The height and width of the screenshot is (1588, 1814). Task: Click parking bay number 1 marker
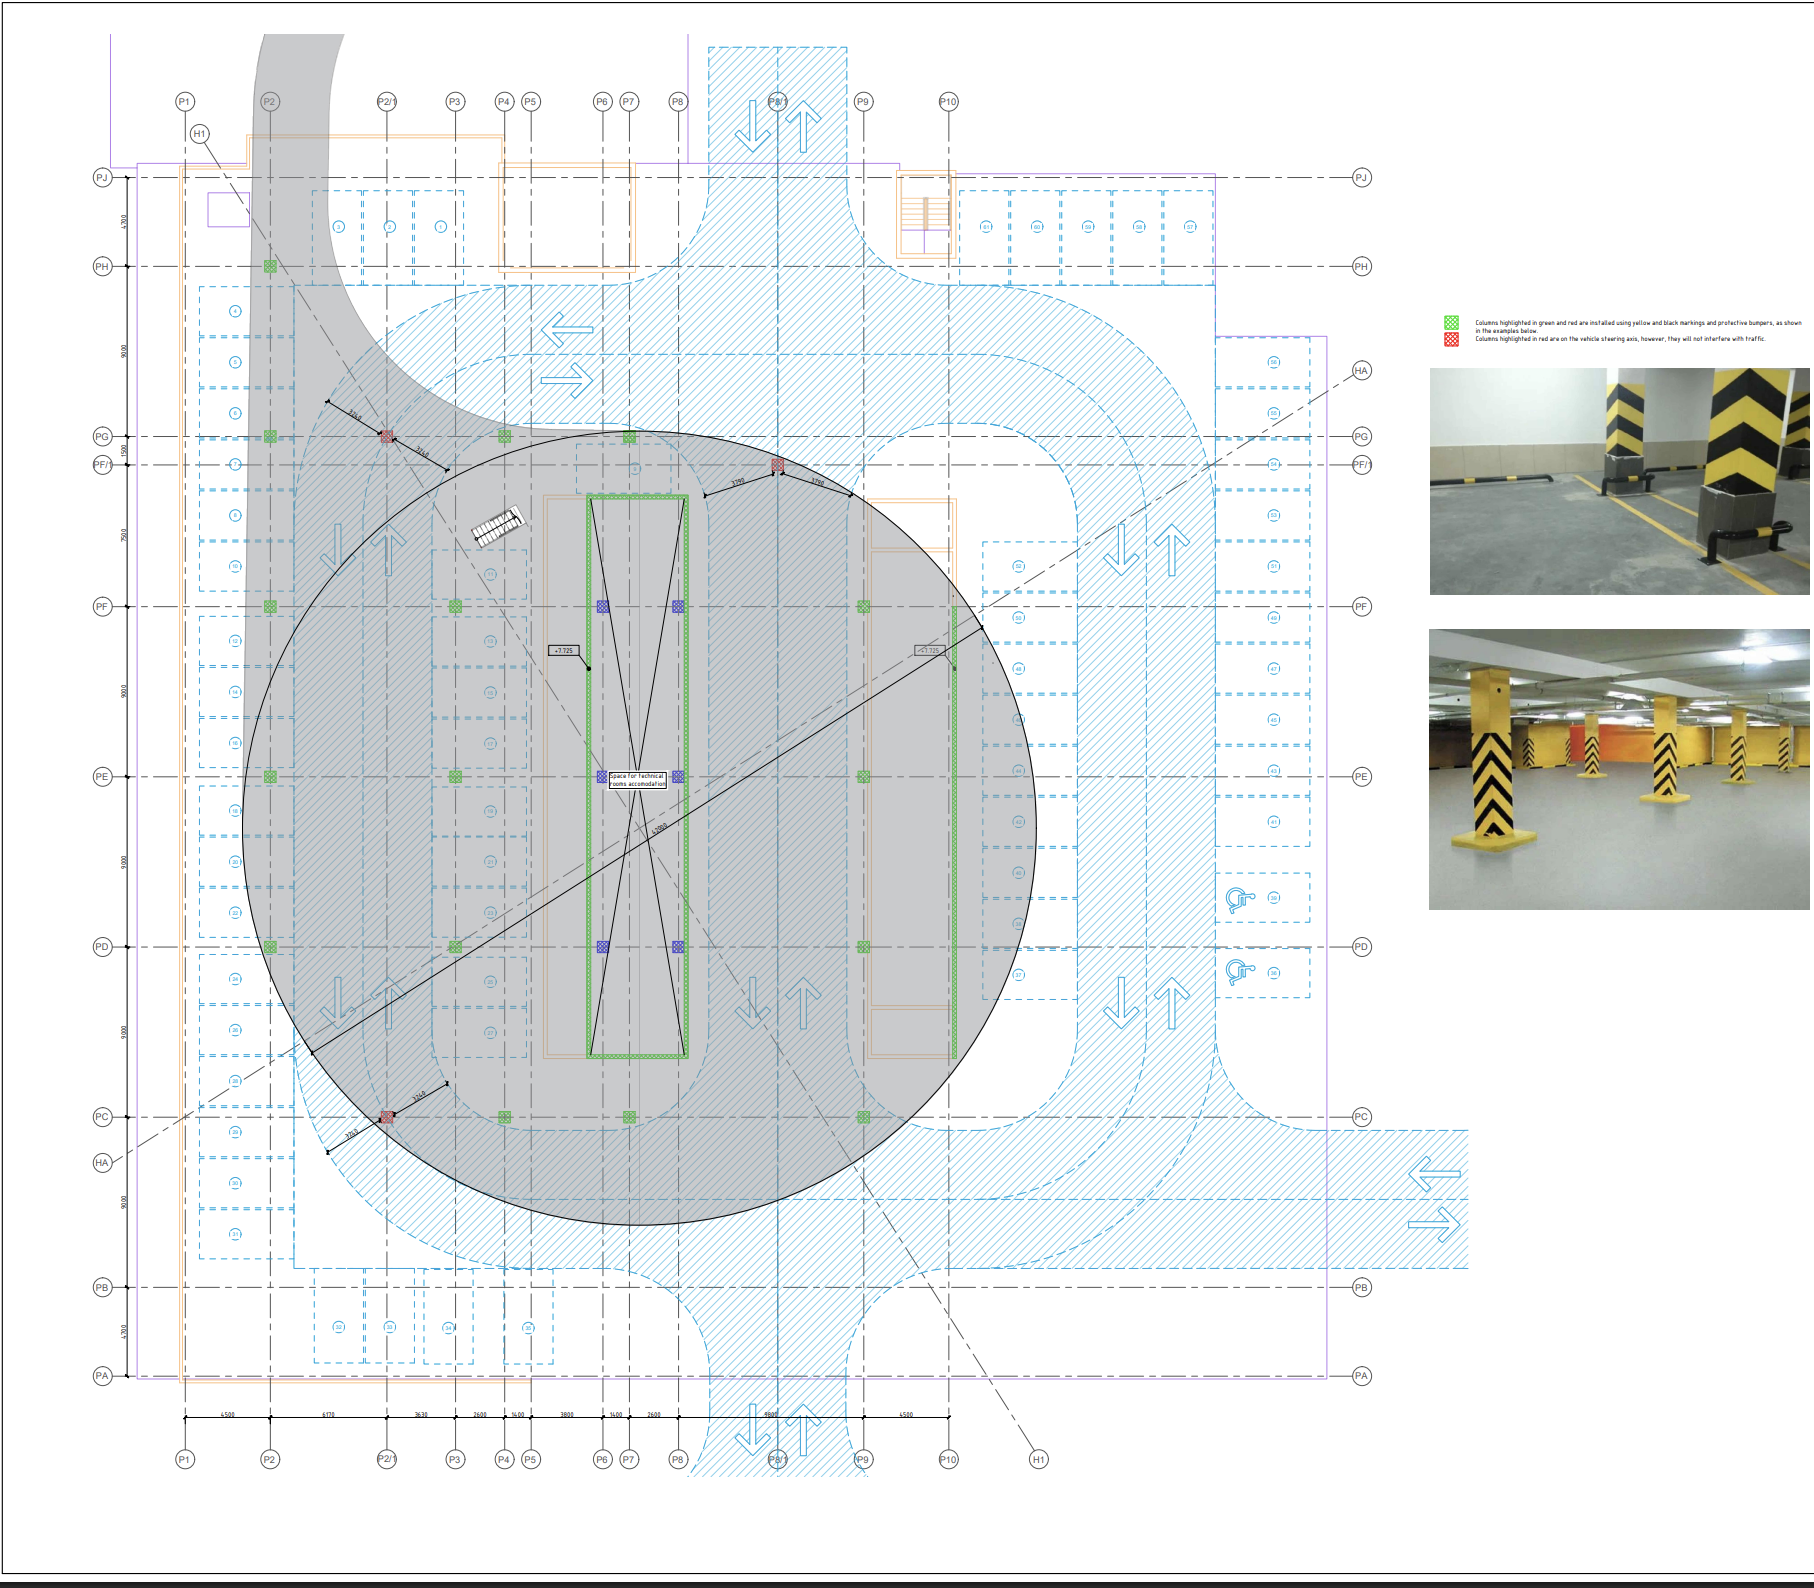coord(440,227)
